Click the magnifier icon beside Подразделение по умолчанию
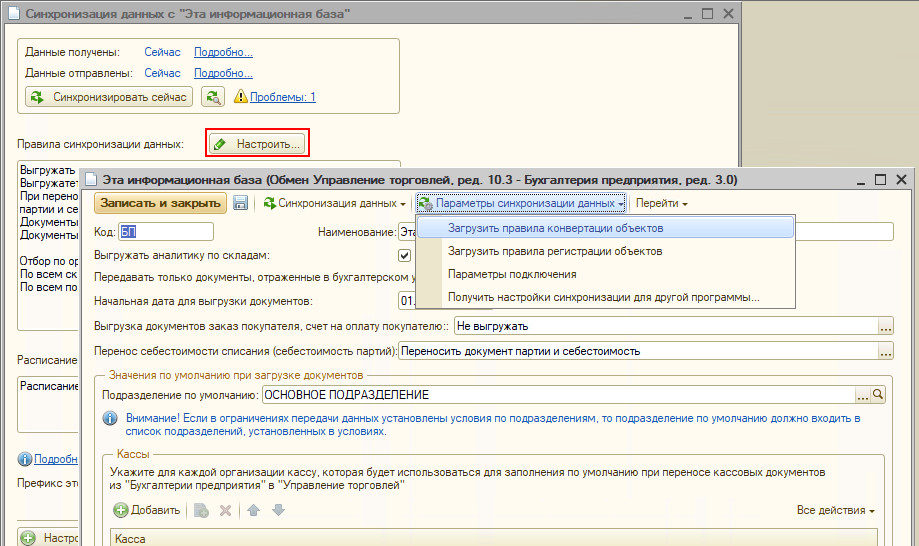The width and height of the screenshot is (919, 546). tap(879, 395)
